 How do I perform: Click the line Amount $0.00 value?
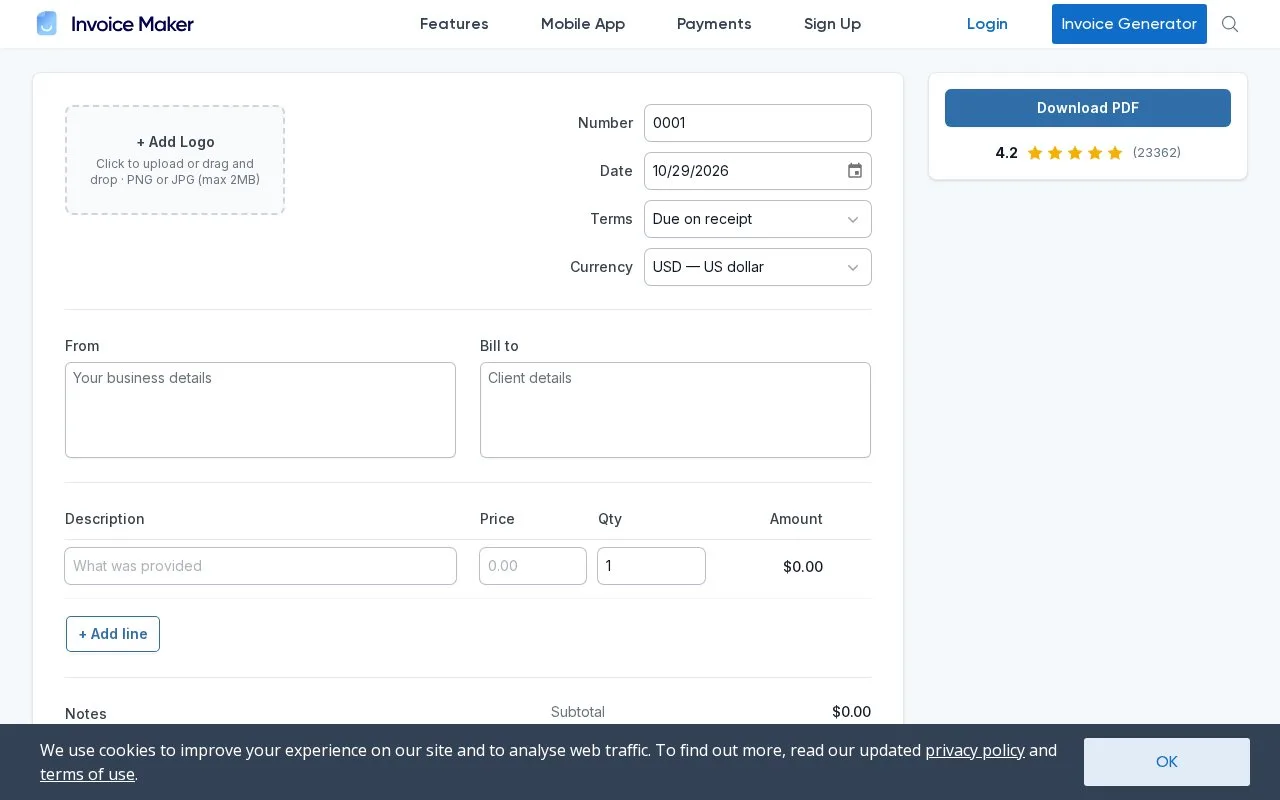click(x=803, y=567)
